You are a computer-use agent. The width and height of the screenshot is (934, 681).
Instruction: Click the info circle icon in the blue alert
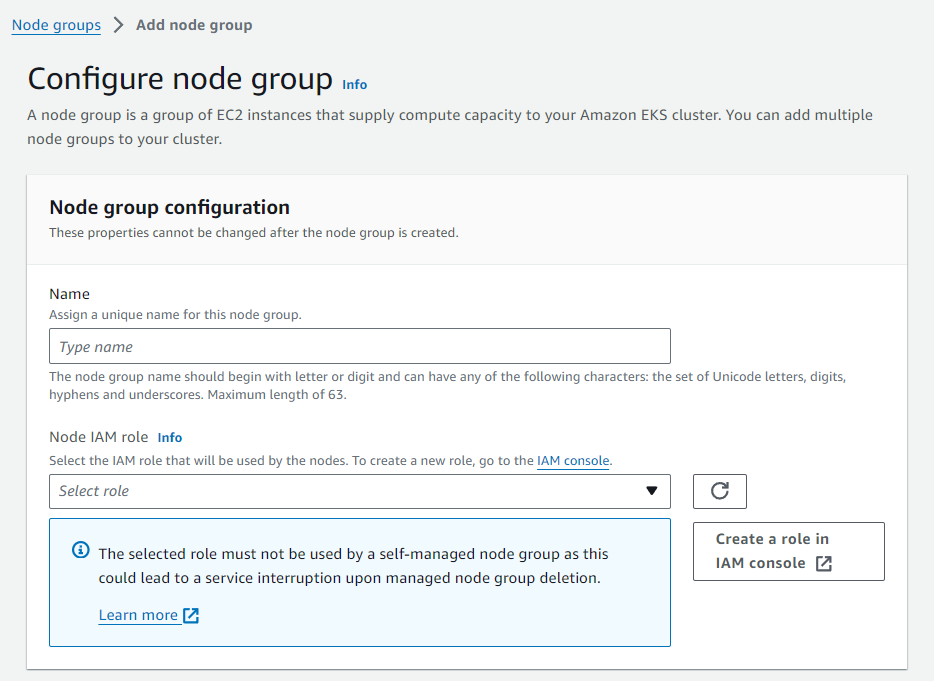click(x=81, y=550)
